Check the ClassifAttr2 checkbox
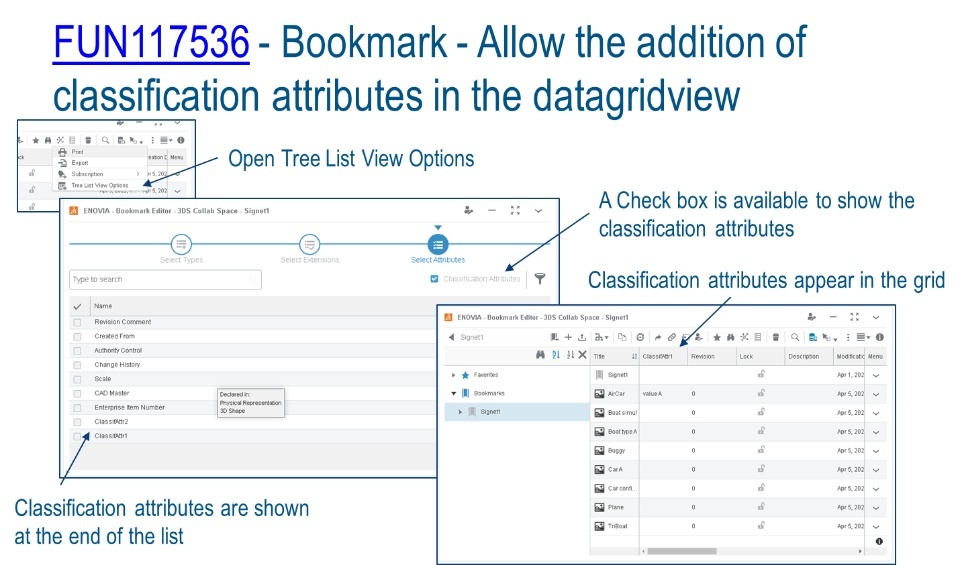960x565 pixels. [77, 422]
